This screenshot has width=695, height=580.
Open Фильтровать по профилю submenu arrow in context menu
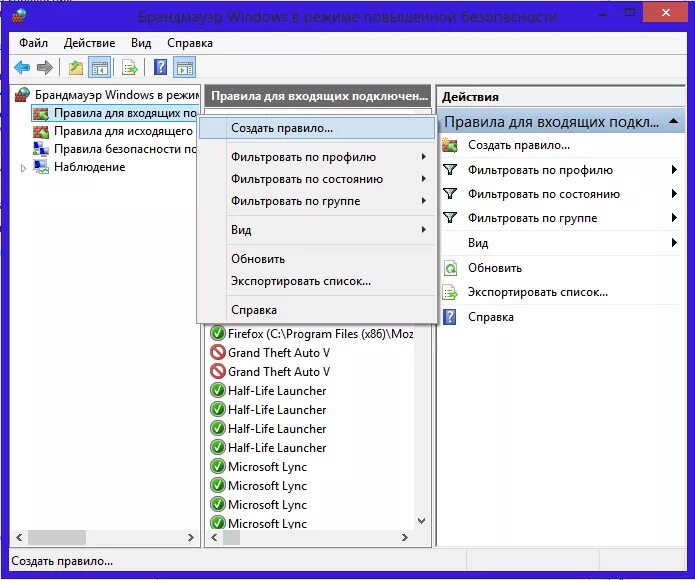click(x=424, y=157)
